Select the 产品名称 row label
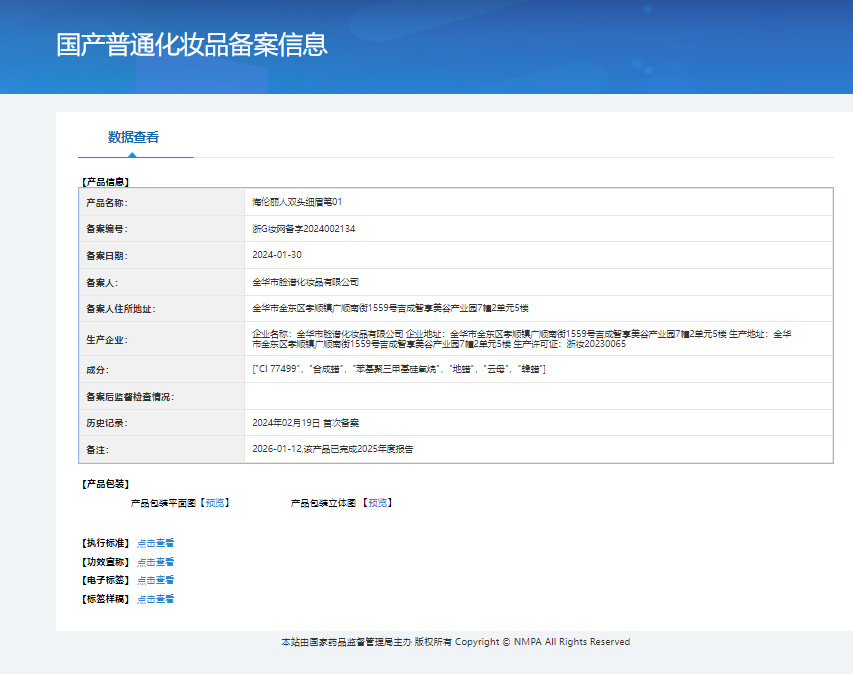Viewport: 853px width, 674px height. point(107,202)
